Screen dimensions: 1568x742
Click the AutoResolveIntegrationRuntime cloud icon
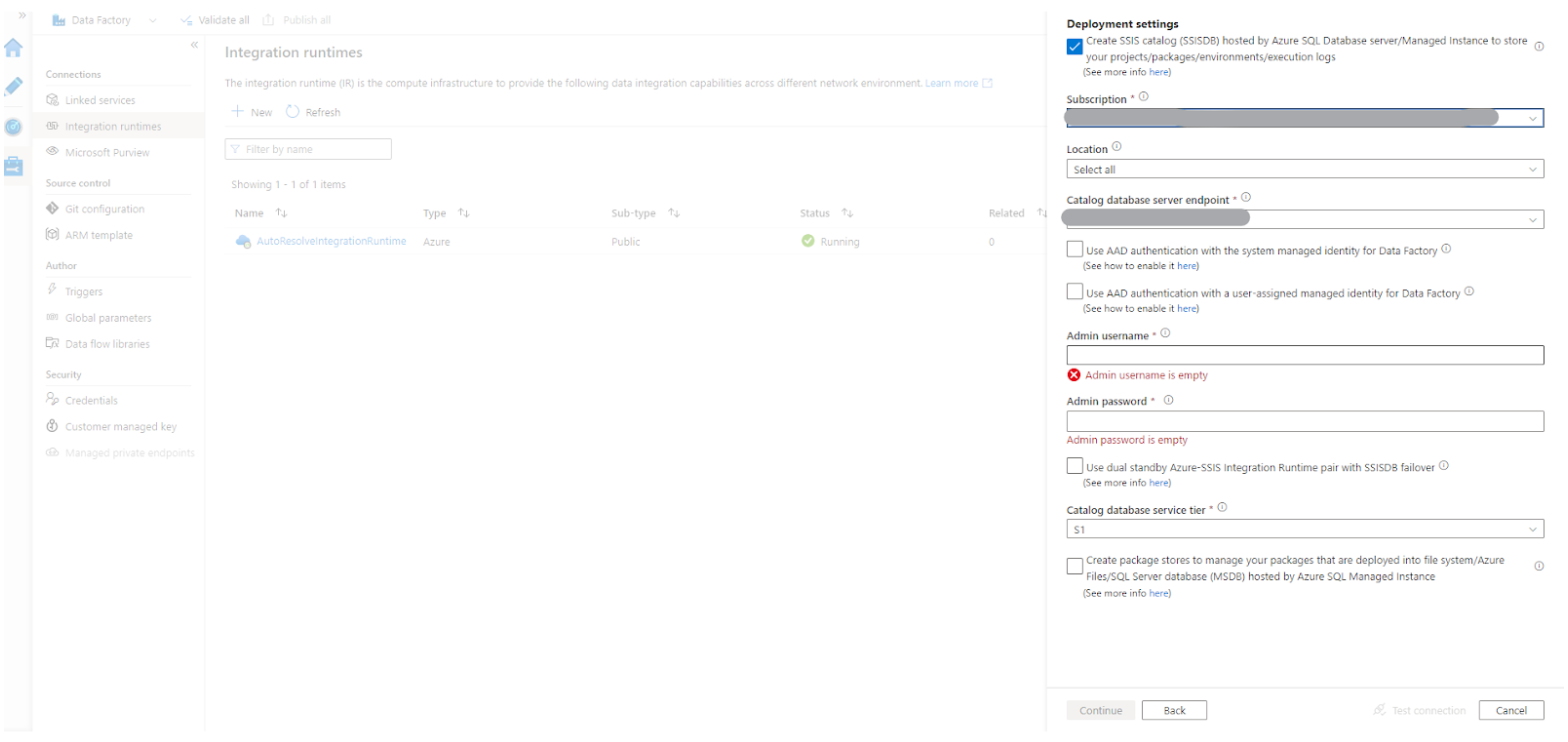[243, 242]
